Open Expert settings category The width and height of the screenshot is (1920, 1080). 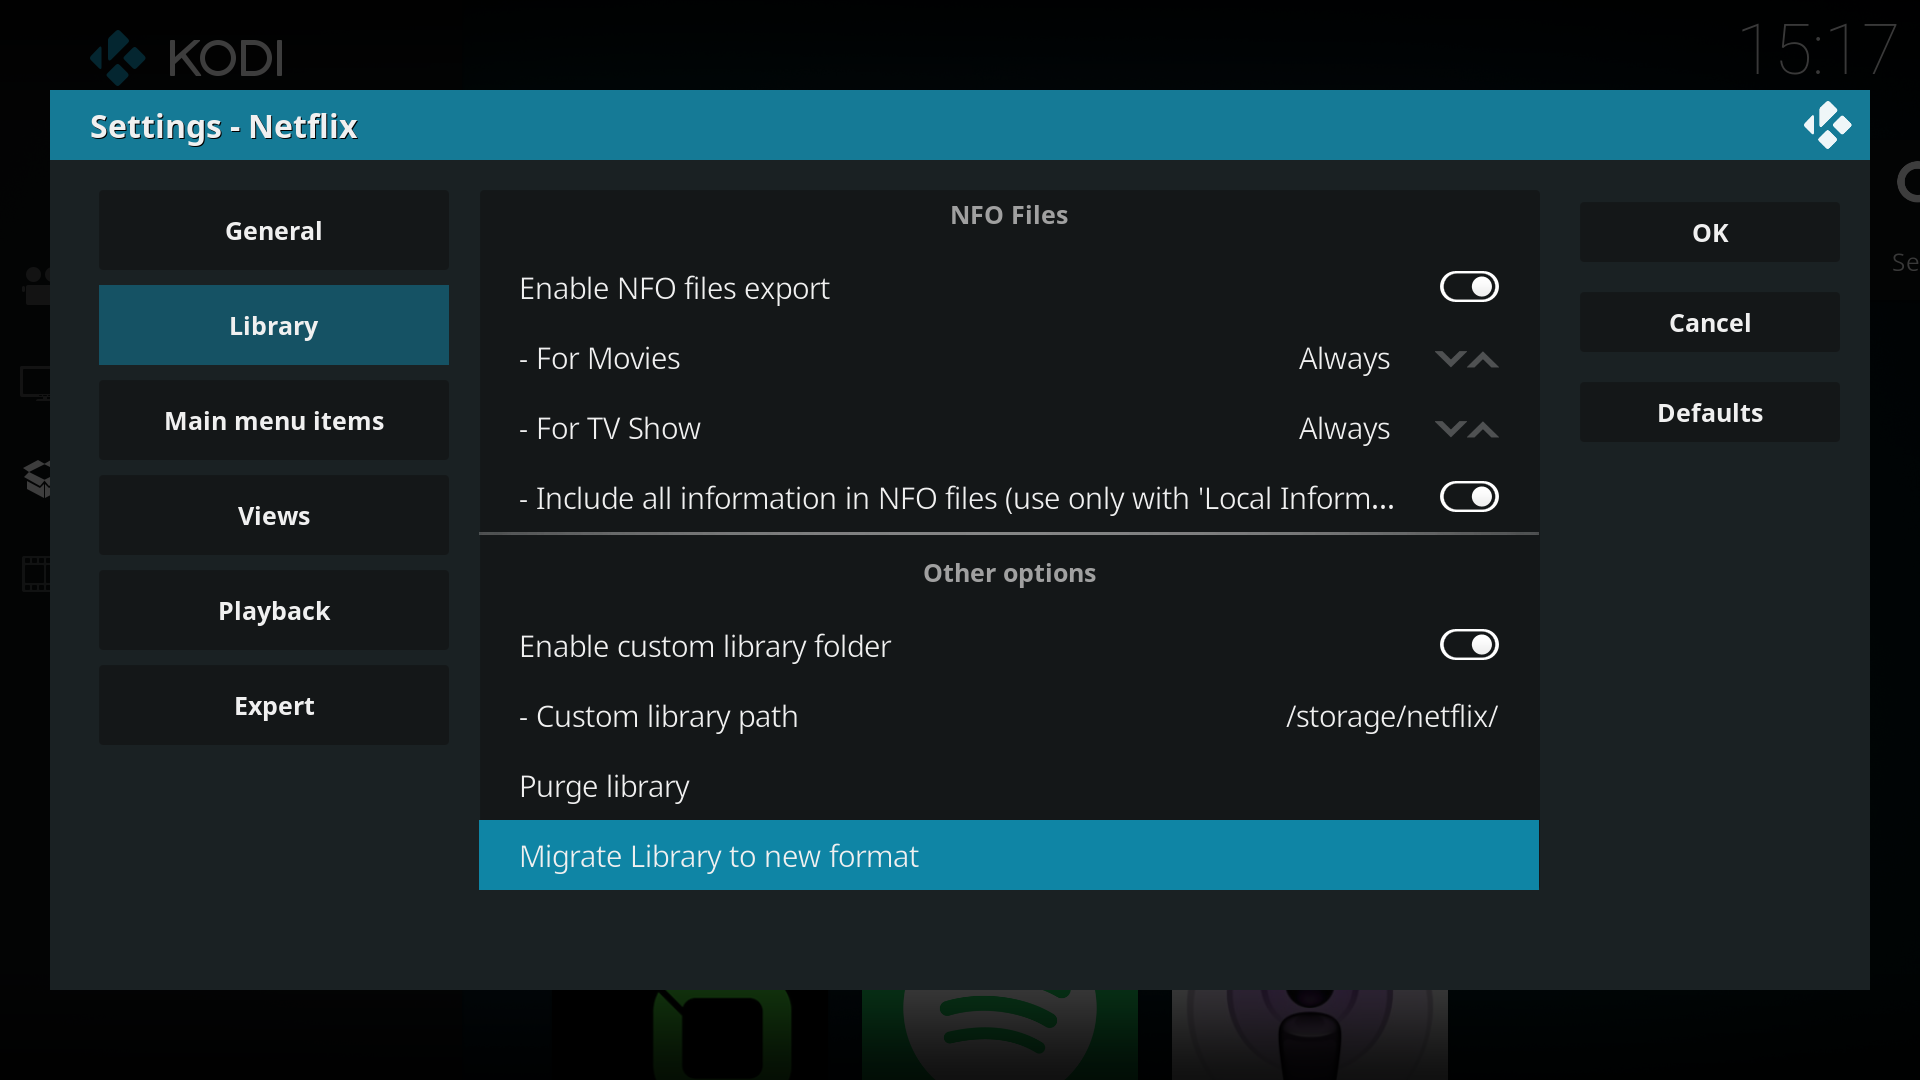point(274,705)
